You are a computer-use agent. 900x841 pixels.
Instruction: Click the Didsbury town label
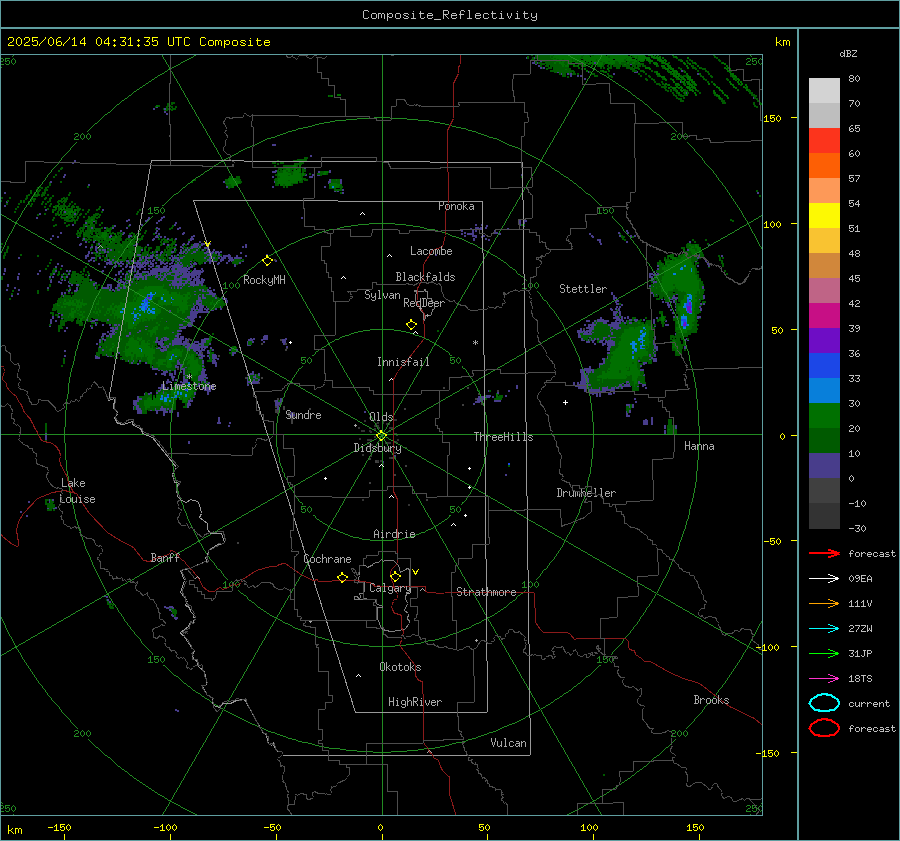[x=377, y=448]
